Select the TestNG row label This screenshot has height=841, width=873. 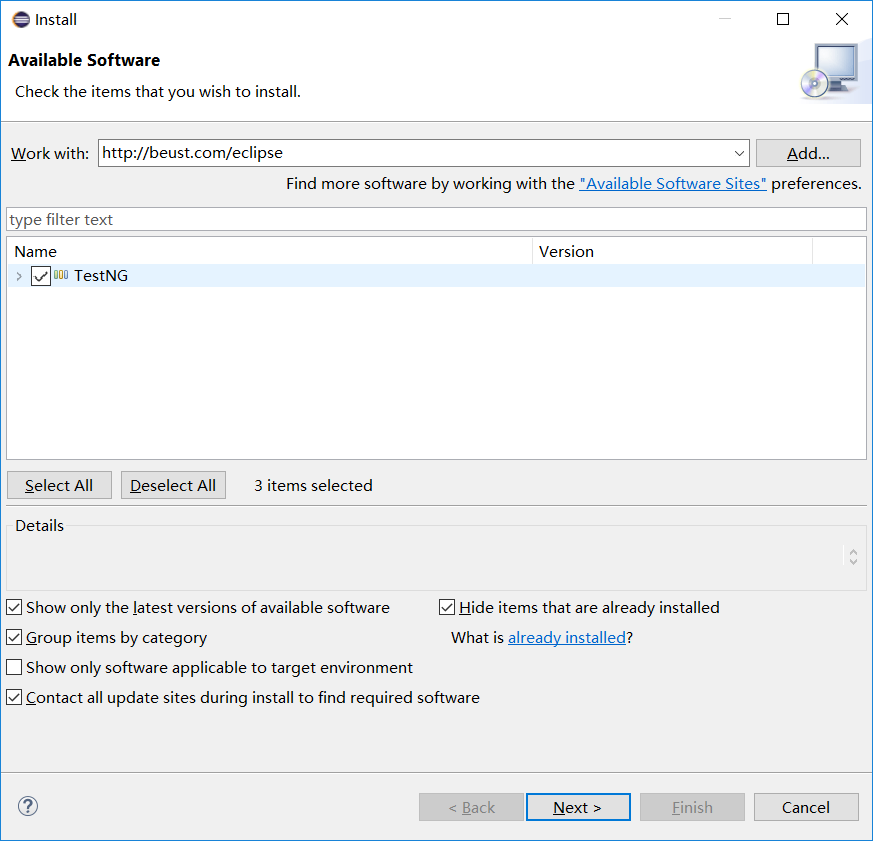[101, 276]
